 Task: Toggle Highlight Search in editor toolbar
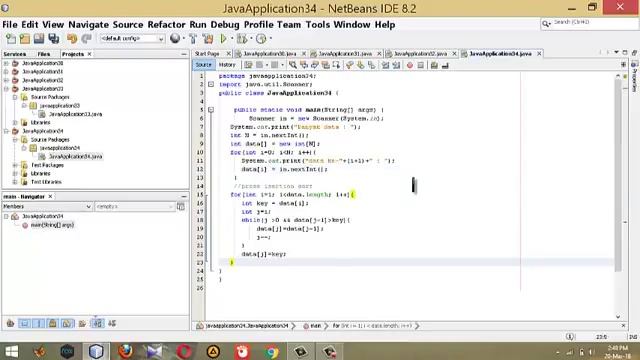325,65
